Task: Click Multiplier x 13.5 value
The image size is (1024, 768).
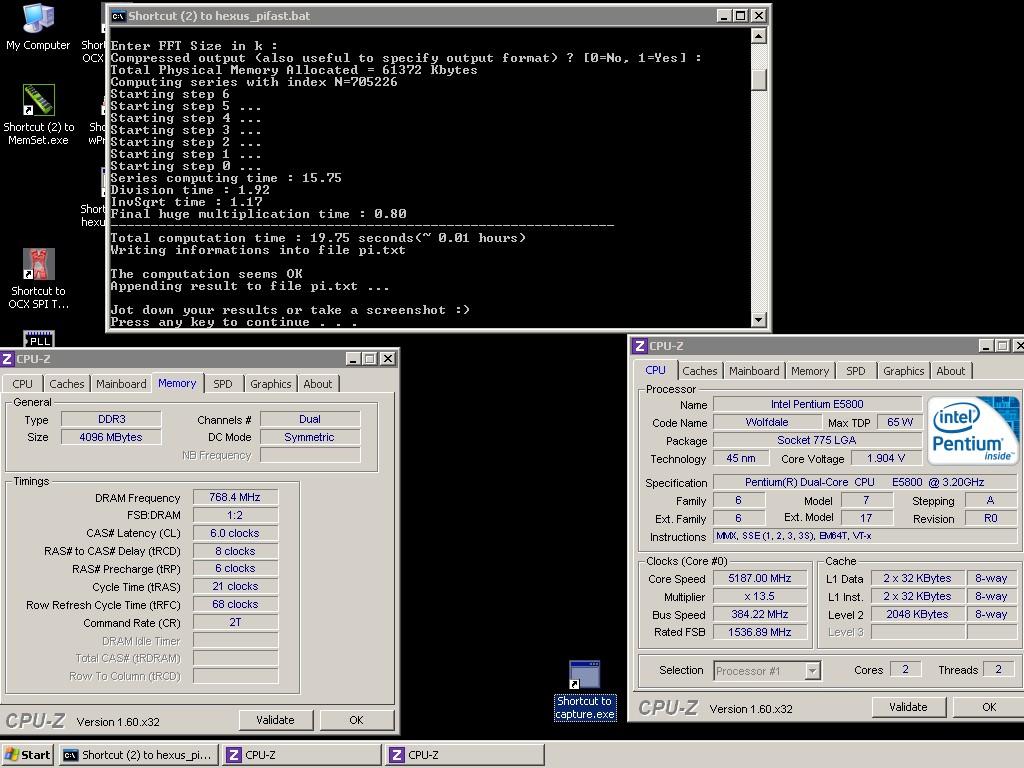Action: tap(760, 596)
